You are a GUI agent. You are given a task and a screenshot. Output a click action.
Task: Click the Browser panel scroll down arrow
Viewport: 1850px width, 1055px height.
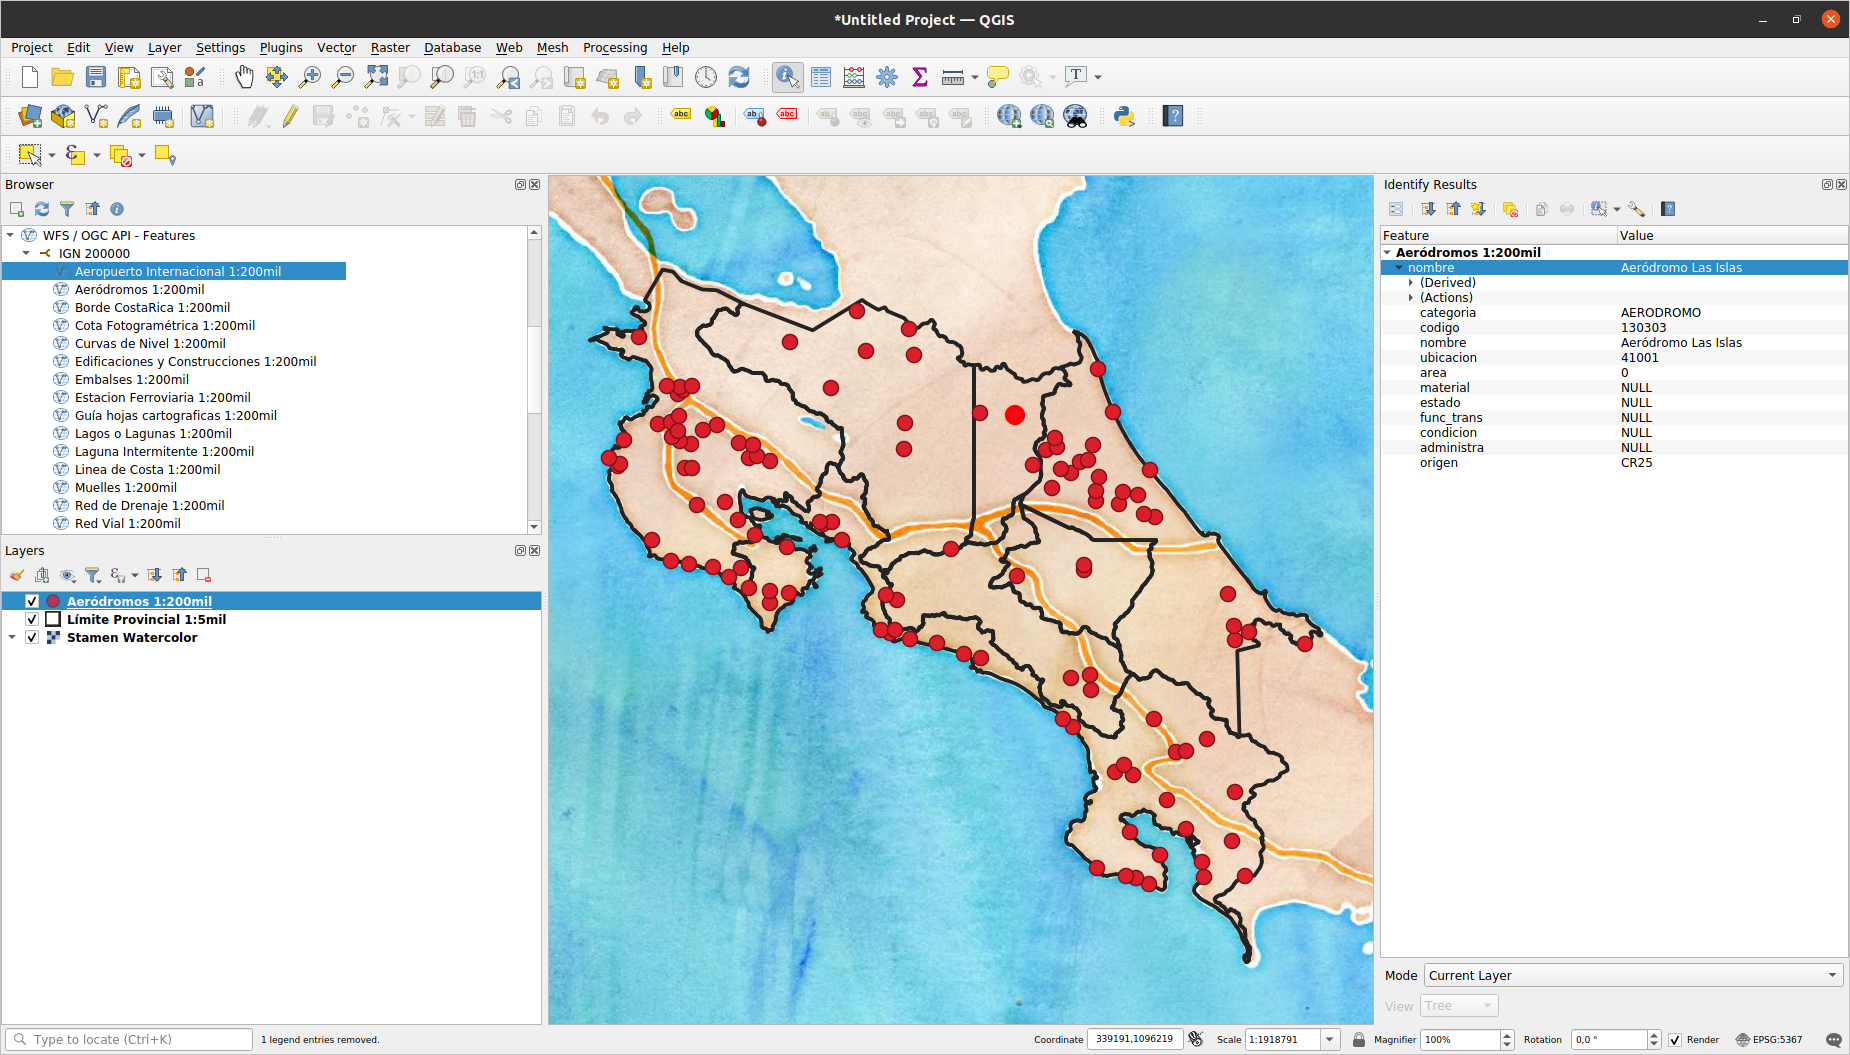click(534, 526)
